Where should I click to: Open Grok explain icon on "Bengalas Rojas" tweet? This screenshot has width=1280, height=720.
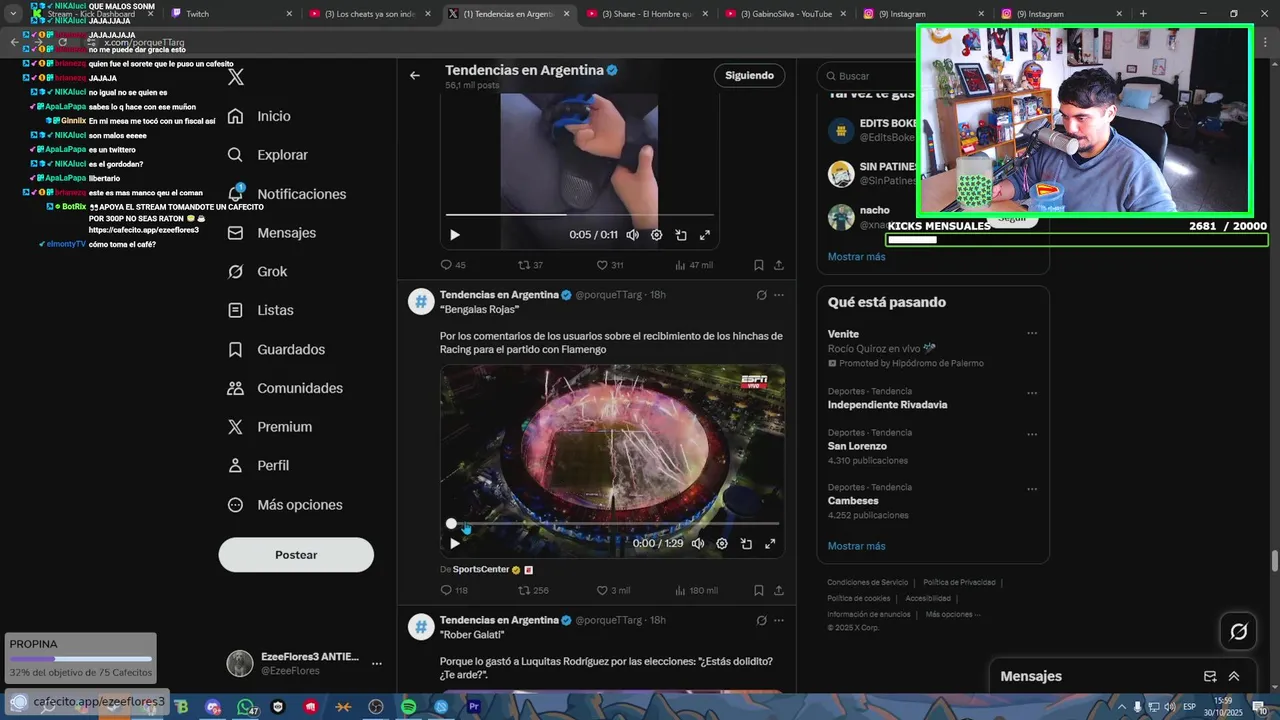[x=761, y=295]
